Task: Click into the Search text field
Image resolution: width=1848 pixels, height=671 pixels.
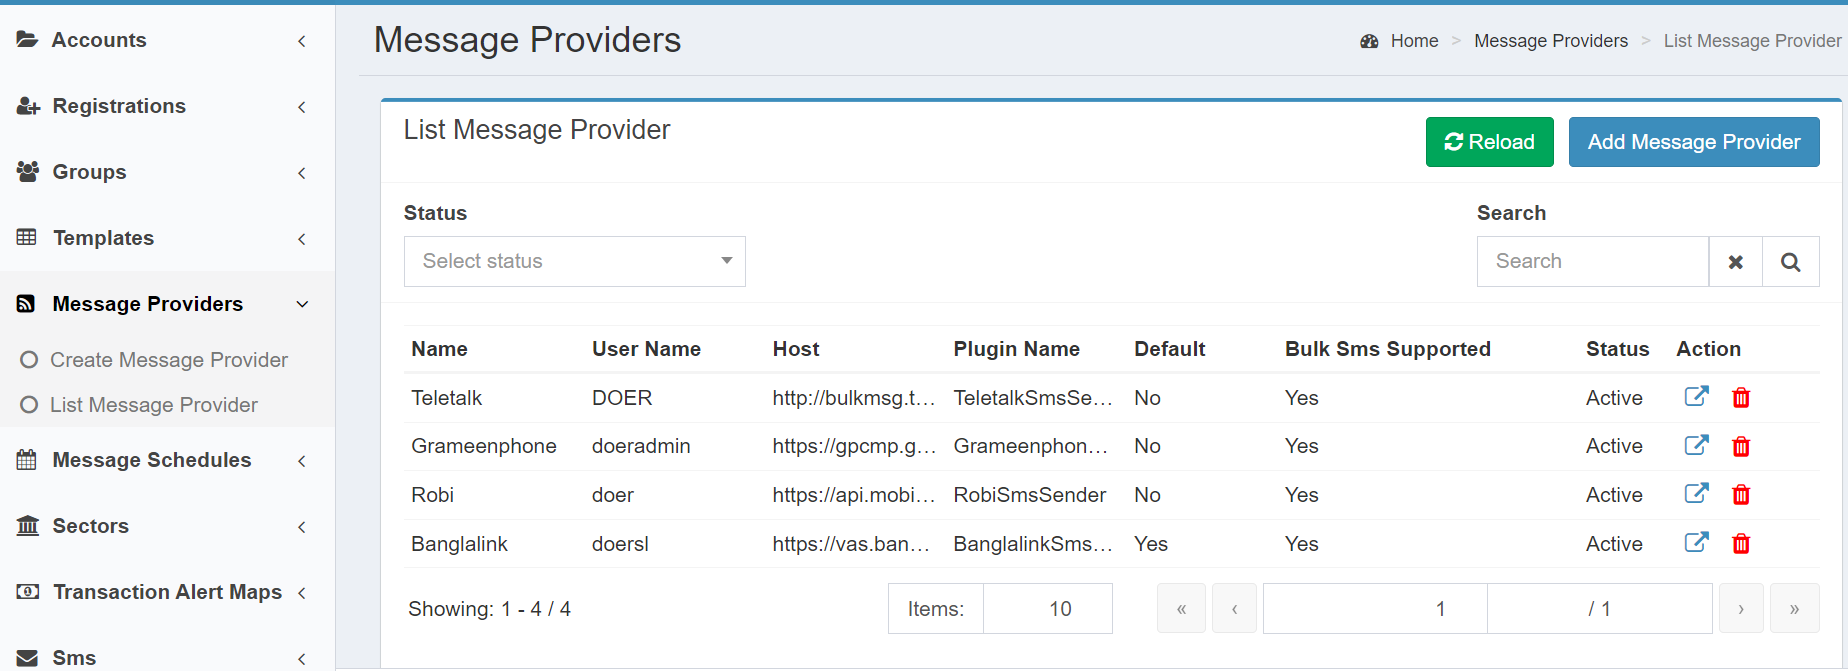Action: tap(1593, 262)
